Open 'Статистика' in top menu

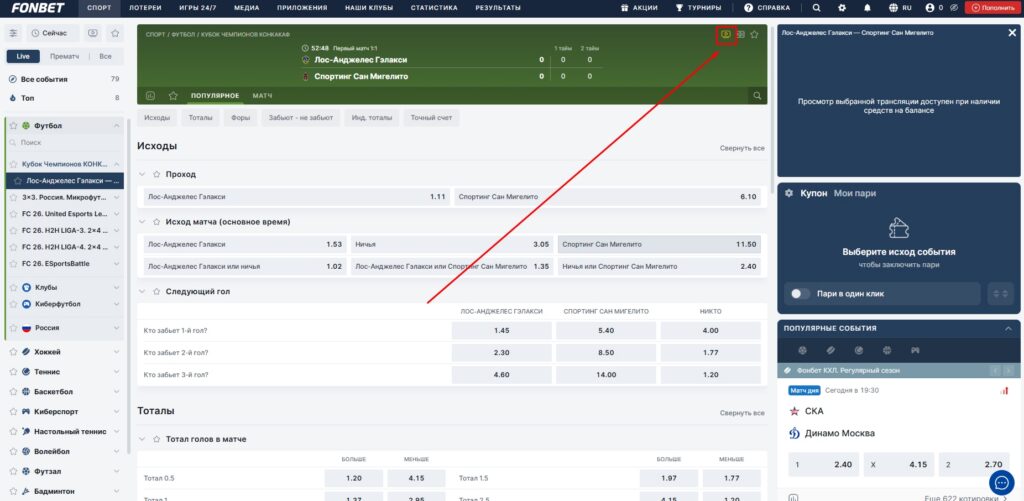click(433, 7)
